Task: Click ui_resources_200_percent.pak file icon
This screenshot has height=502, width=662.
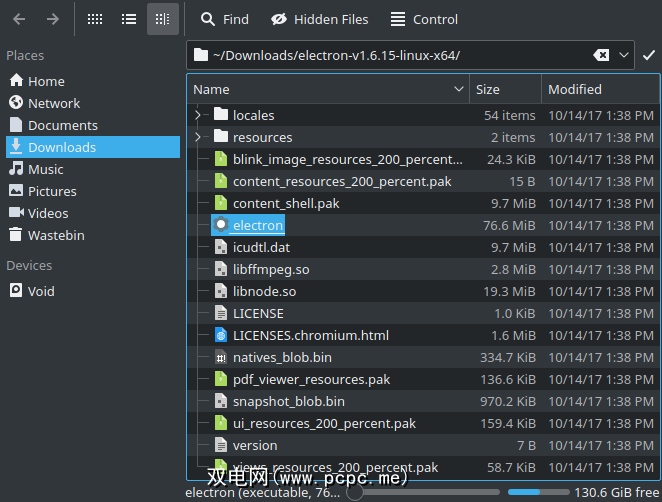Action: point(221,423)
